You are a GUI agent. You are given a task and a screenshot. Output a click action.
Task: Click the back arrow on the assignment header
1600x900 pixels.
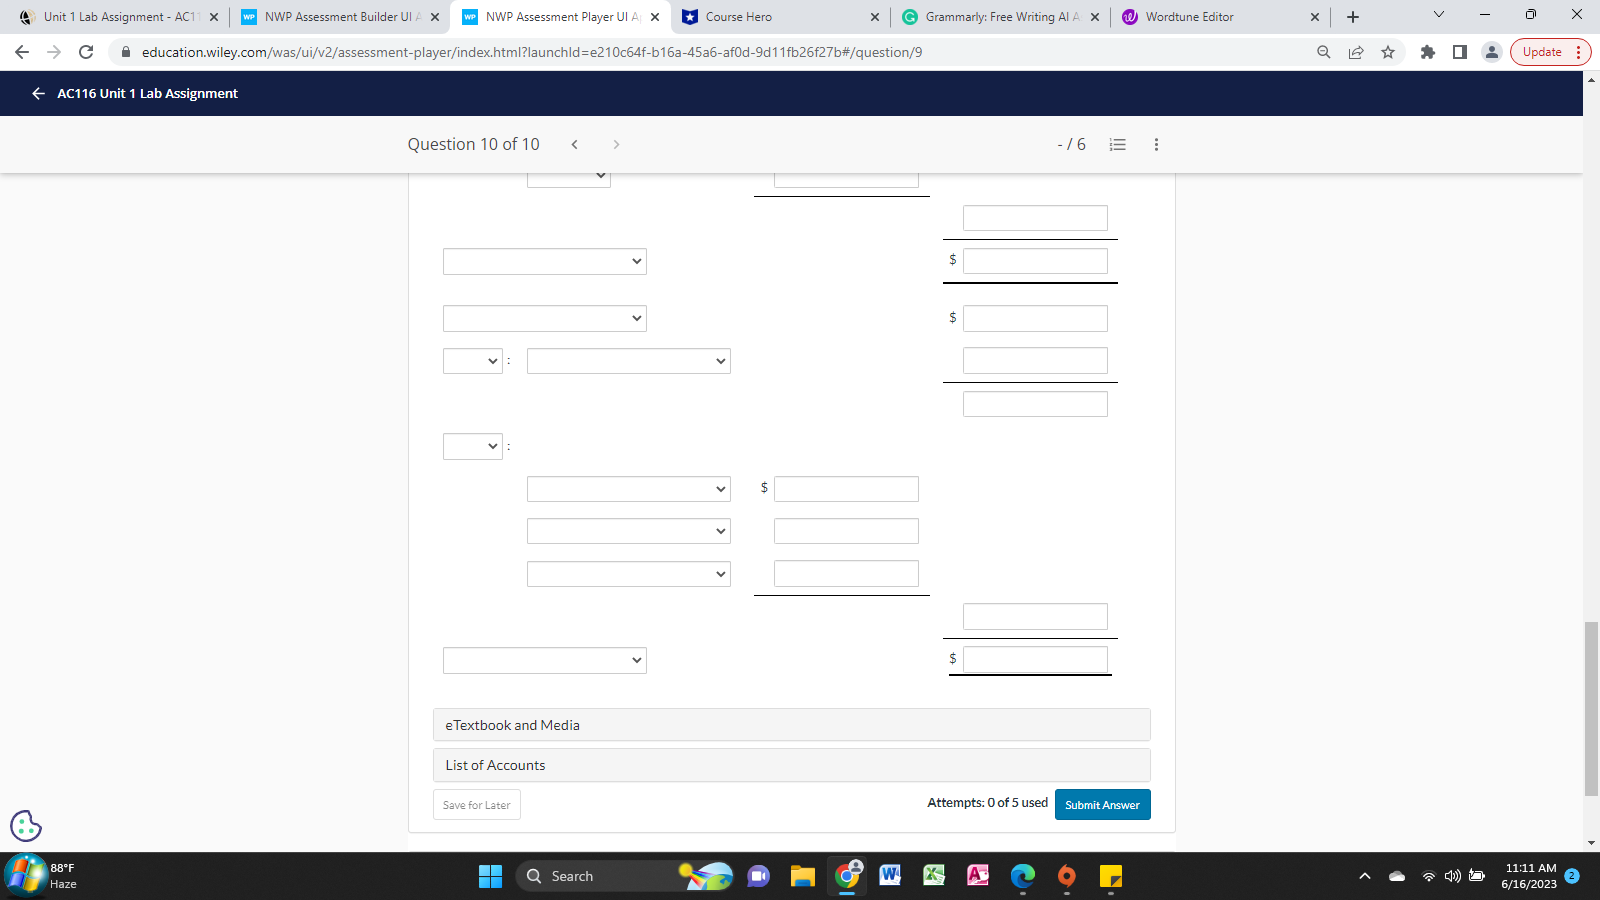tap(37, 93)
